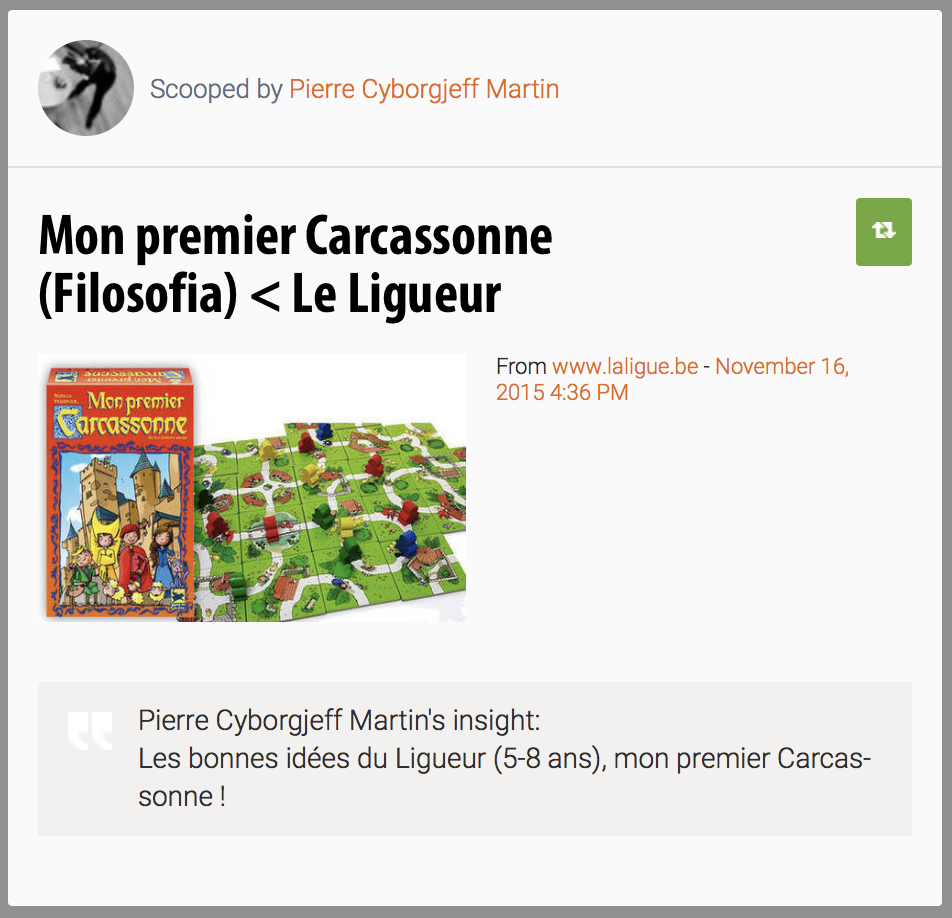Open the round author avatar photo

pos(86,88)
